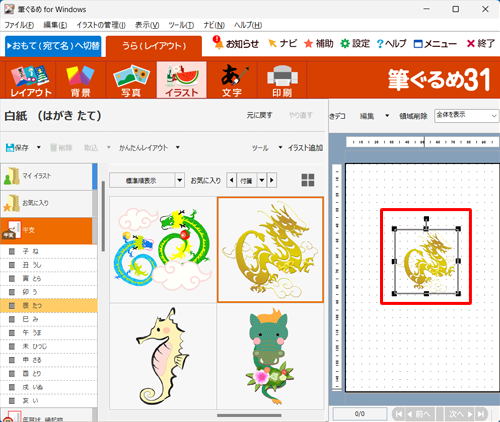
Task: Click the 終了 X icon
Action: (x=471, y=43)
